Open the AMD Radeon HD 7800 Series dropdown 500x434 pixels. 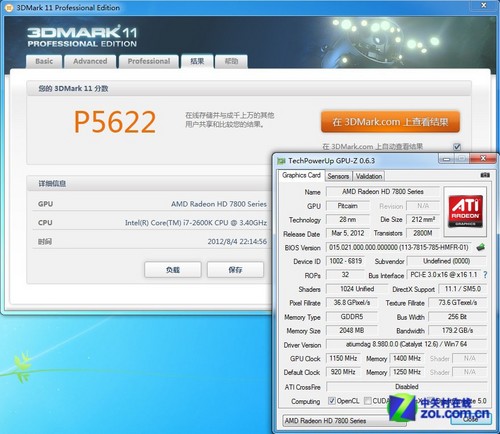[x=344, y=421]
